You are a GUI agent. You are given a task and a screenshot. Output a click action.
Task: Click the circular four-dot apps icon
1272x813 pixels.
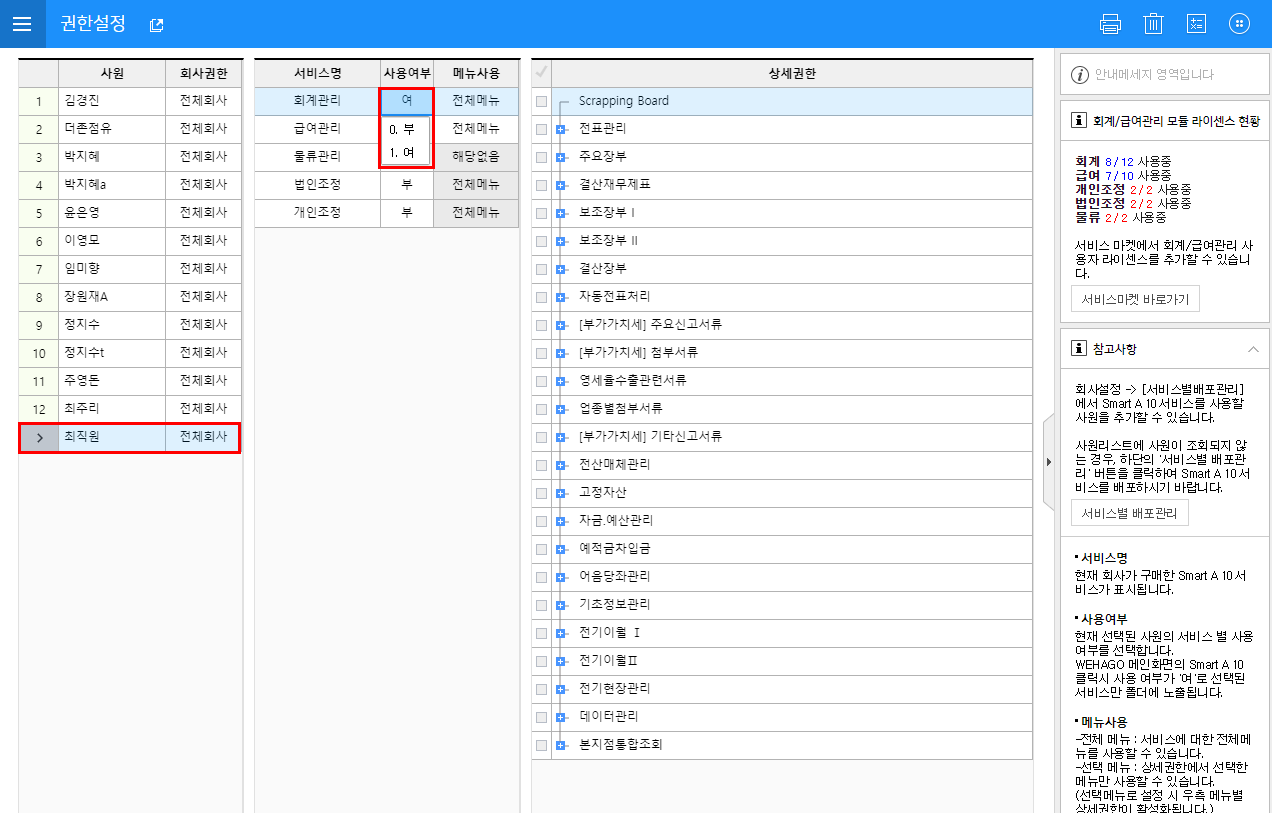coord(1239,24)
